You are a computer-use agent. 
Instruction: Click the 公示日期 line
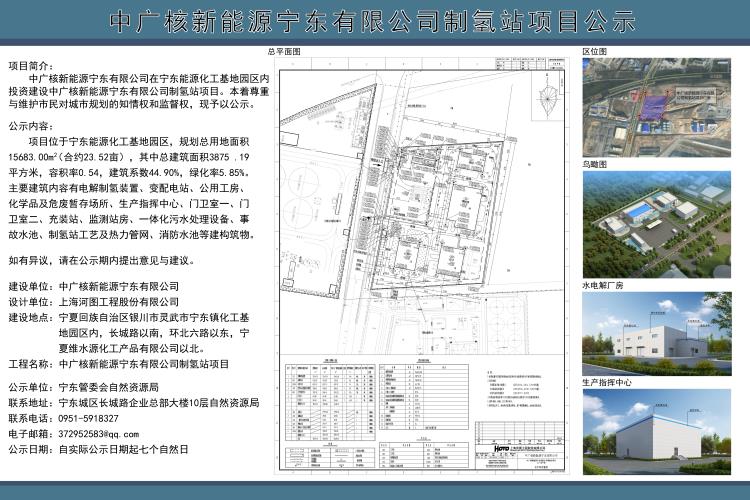(99, 449)
